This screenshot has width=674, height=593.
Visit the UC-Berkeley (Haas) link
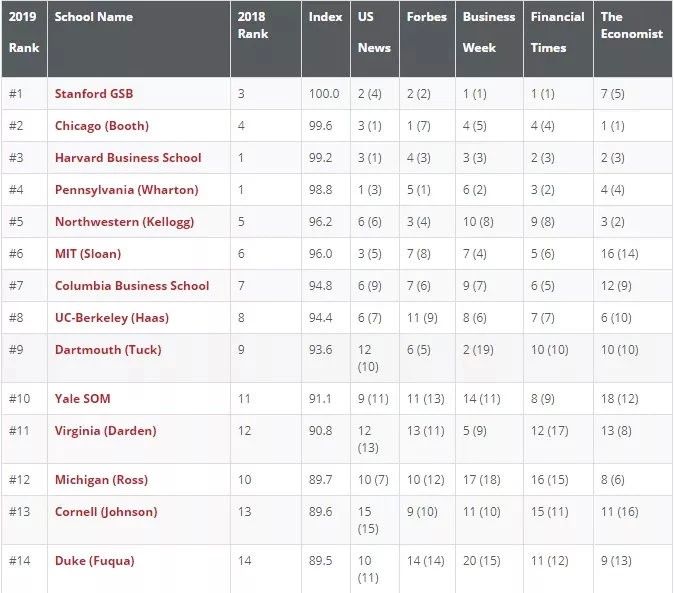click(x=112, y=317)
